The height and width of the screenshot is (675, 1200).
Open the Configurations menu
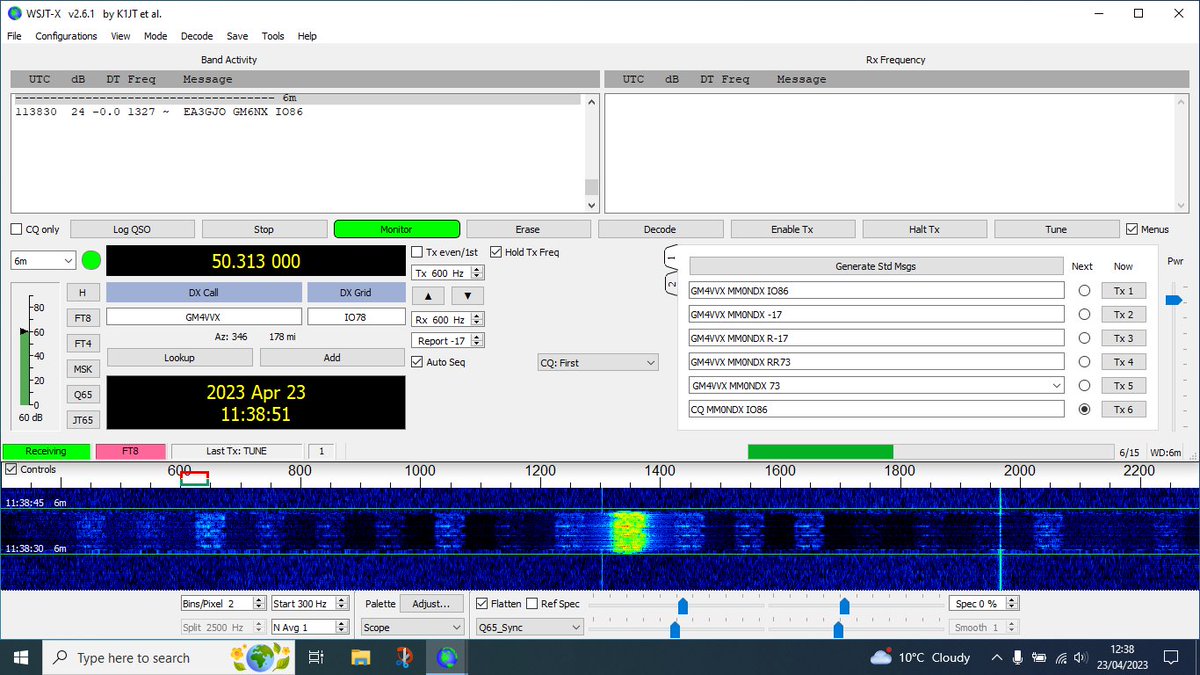point(66,36)
